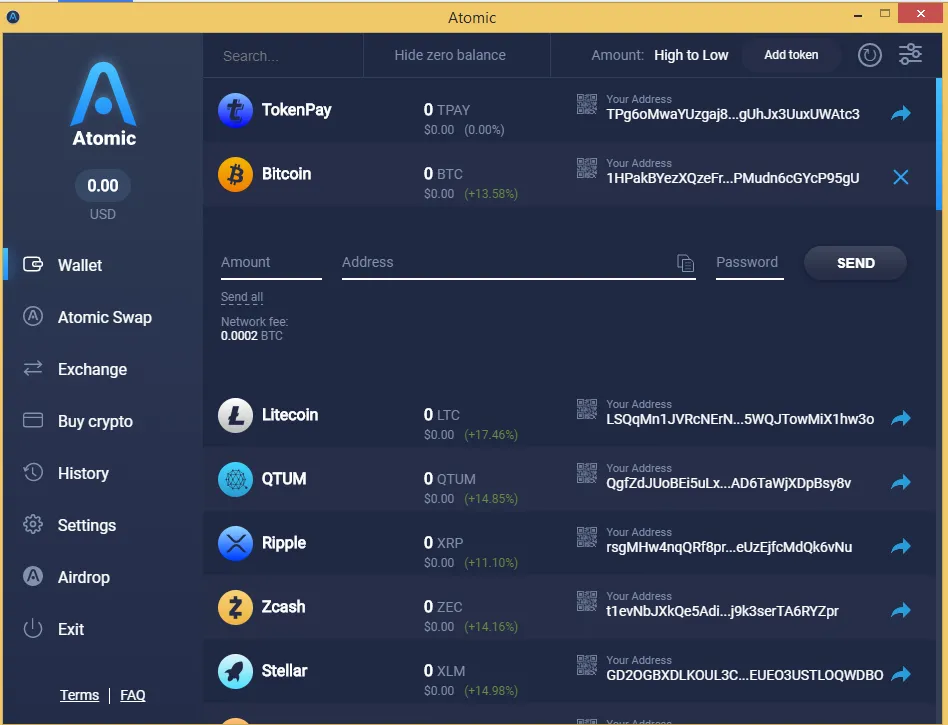948x725 pixels.
Task: Click the Ripple coin icon
Action: point(235,543)
